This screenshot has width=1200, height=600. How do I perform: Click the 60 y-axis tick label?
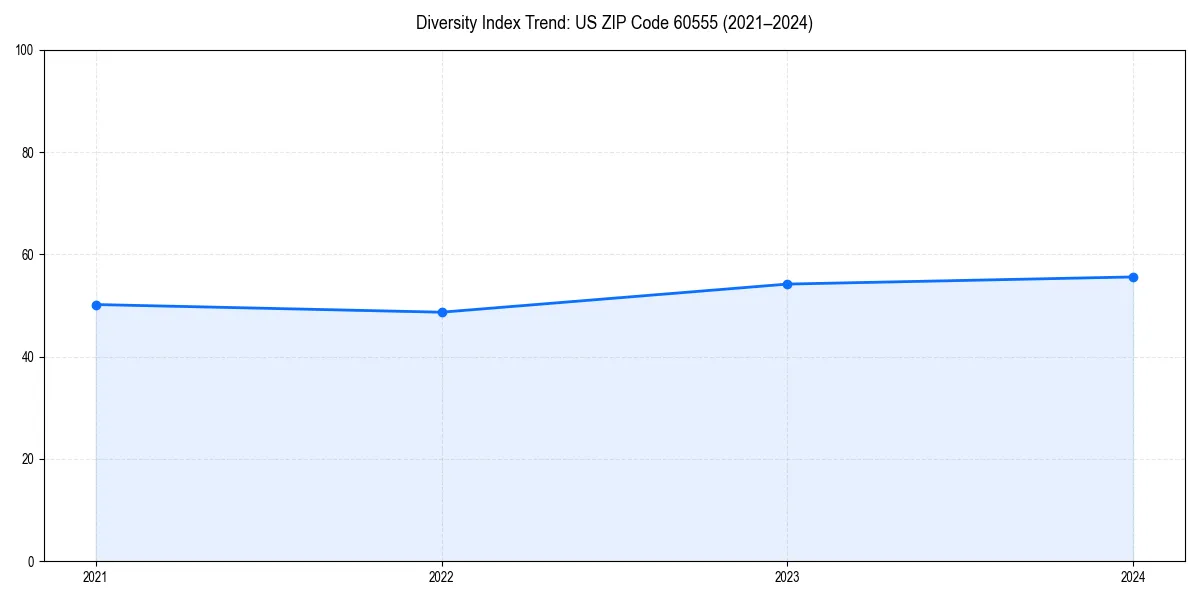[27, 252]
